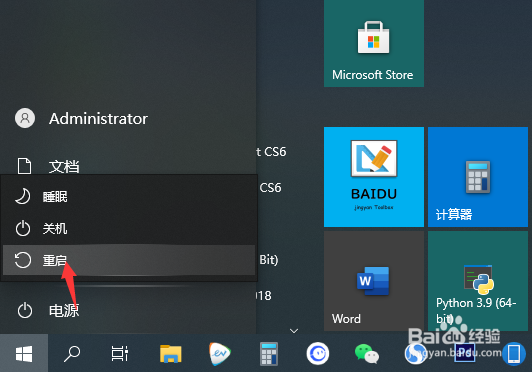Viewport: 532px width, 372px height.
Task: Open WeChat from the taskbar
Action: tap(367, 354)
